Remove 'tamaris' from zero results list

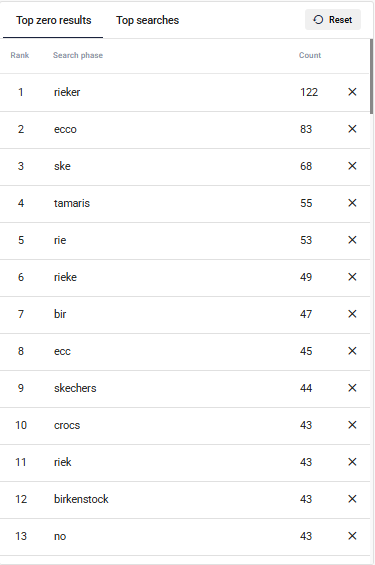tap(352, 203)
